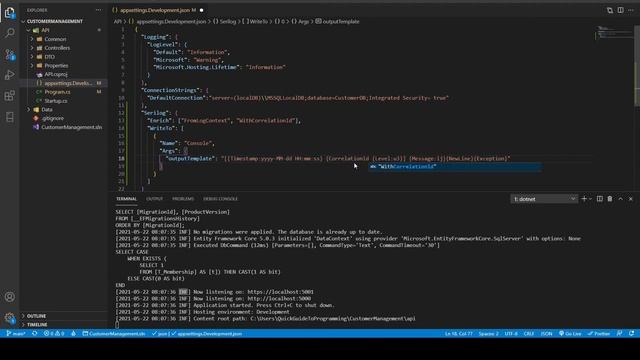
Task: Switch to the OUTPUT tab
Action: [x=154, y=199]
